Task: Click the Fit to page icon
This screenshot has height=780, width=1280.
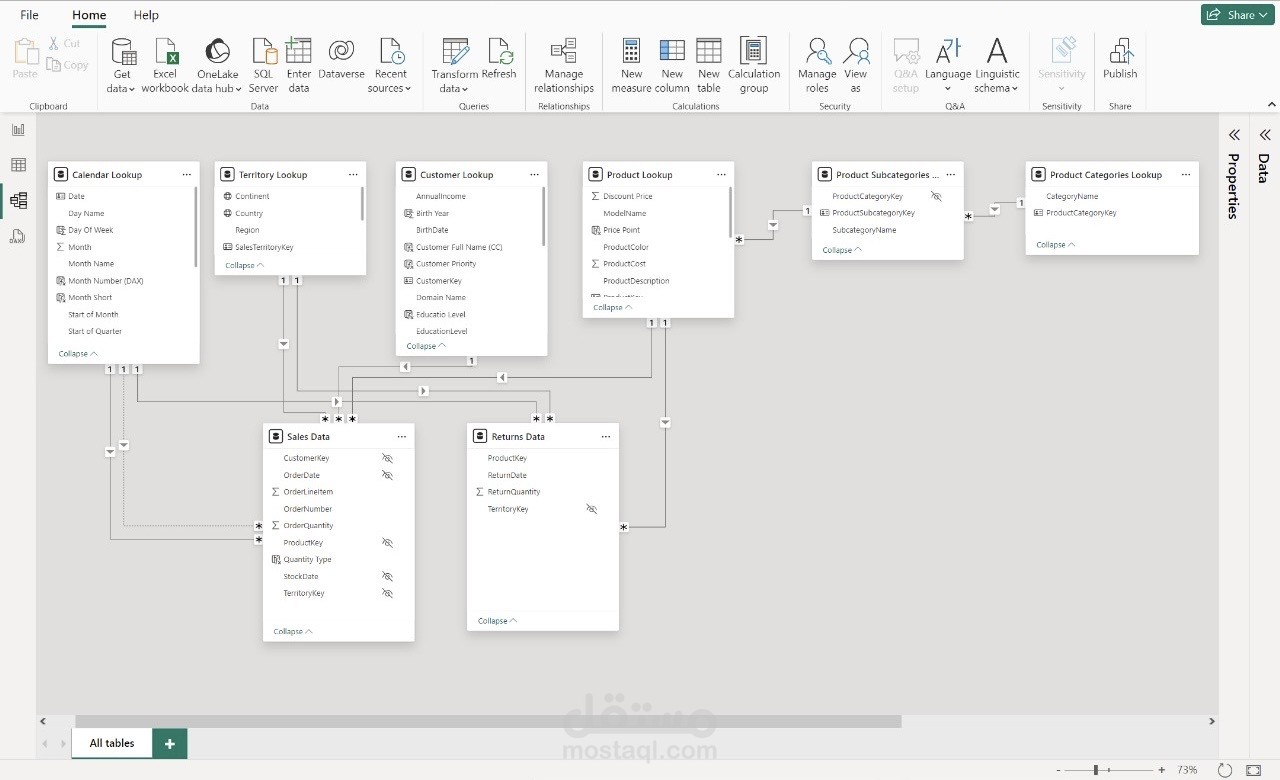Action: pyautogui.click(x=1256, y=770)
